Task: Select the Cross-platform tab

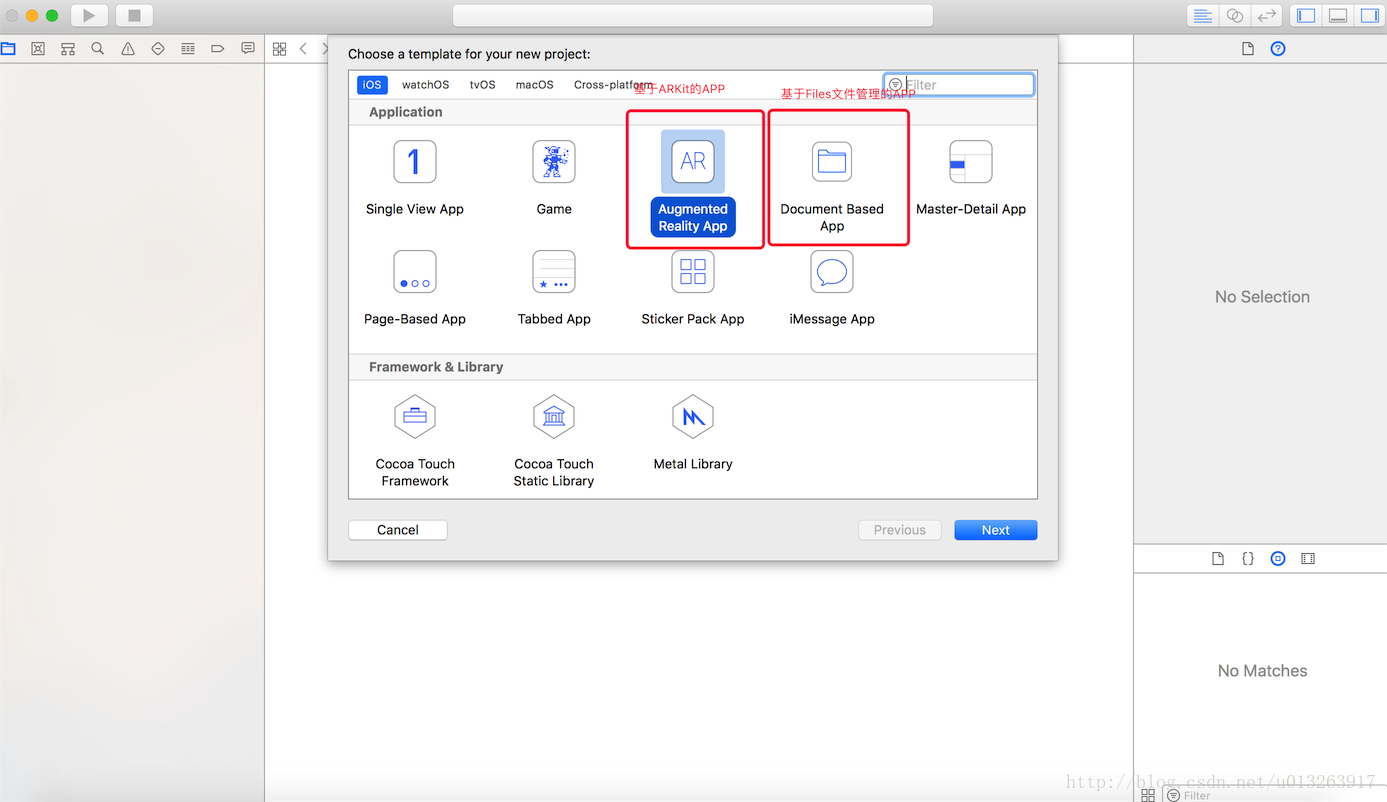Action: point(613,85)
